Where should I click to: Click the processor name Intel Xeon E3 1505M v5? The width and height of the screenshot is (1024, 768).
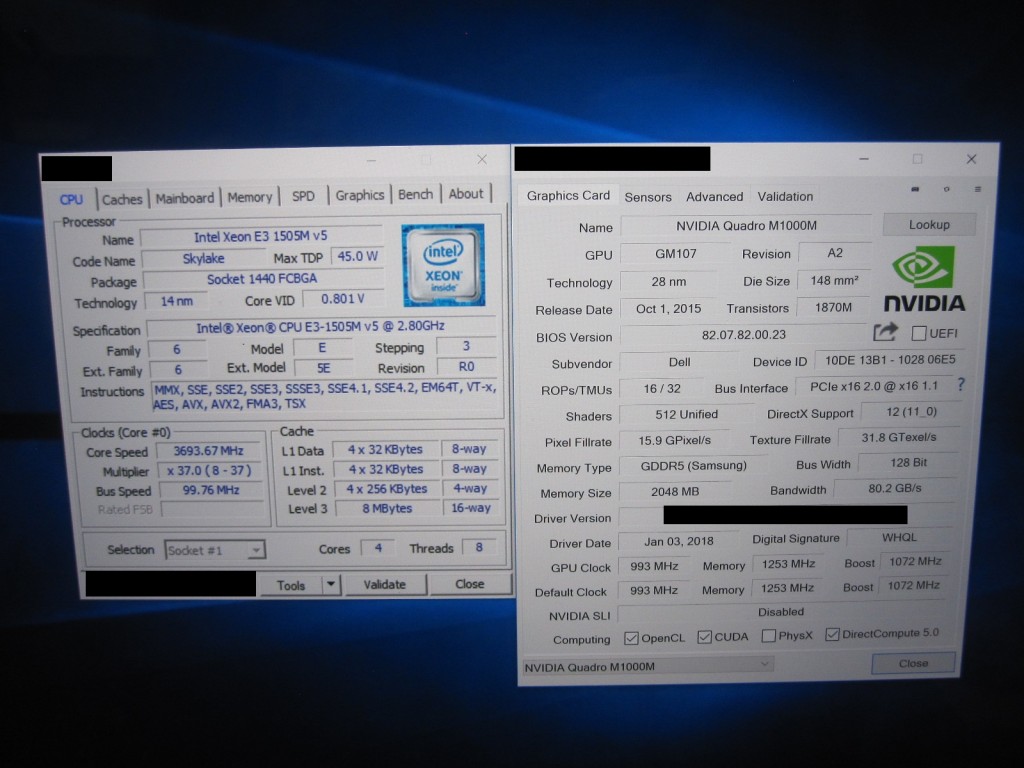pos(261,236)
